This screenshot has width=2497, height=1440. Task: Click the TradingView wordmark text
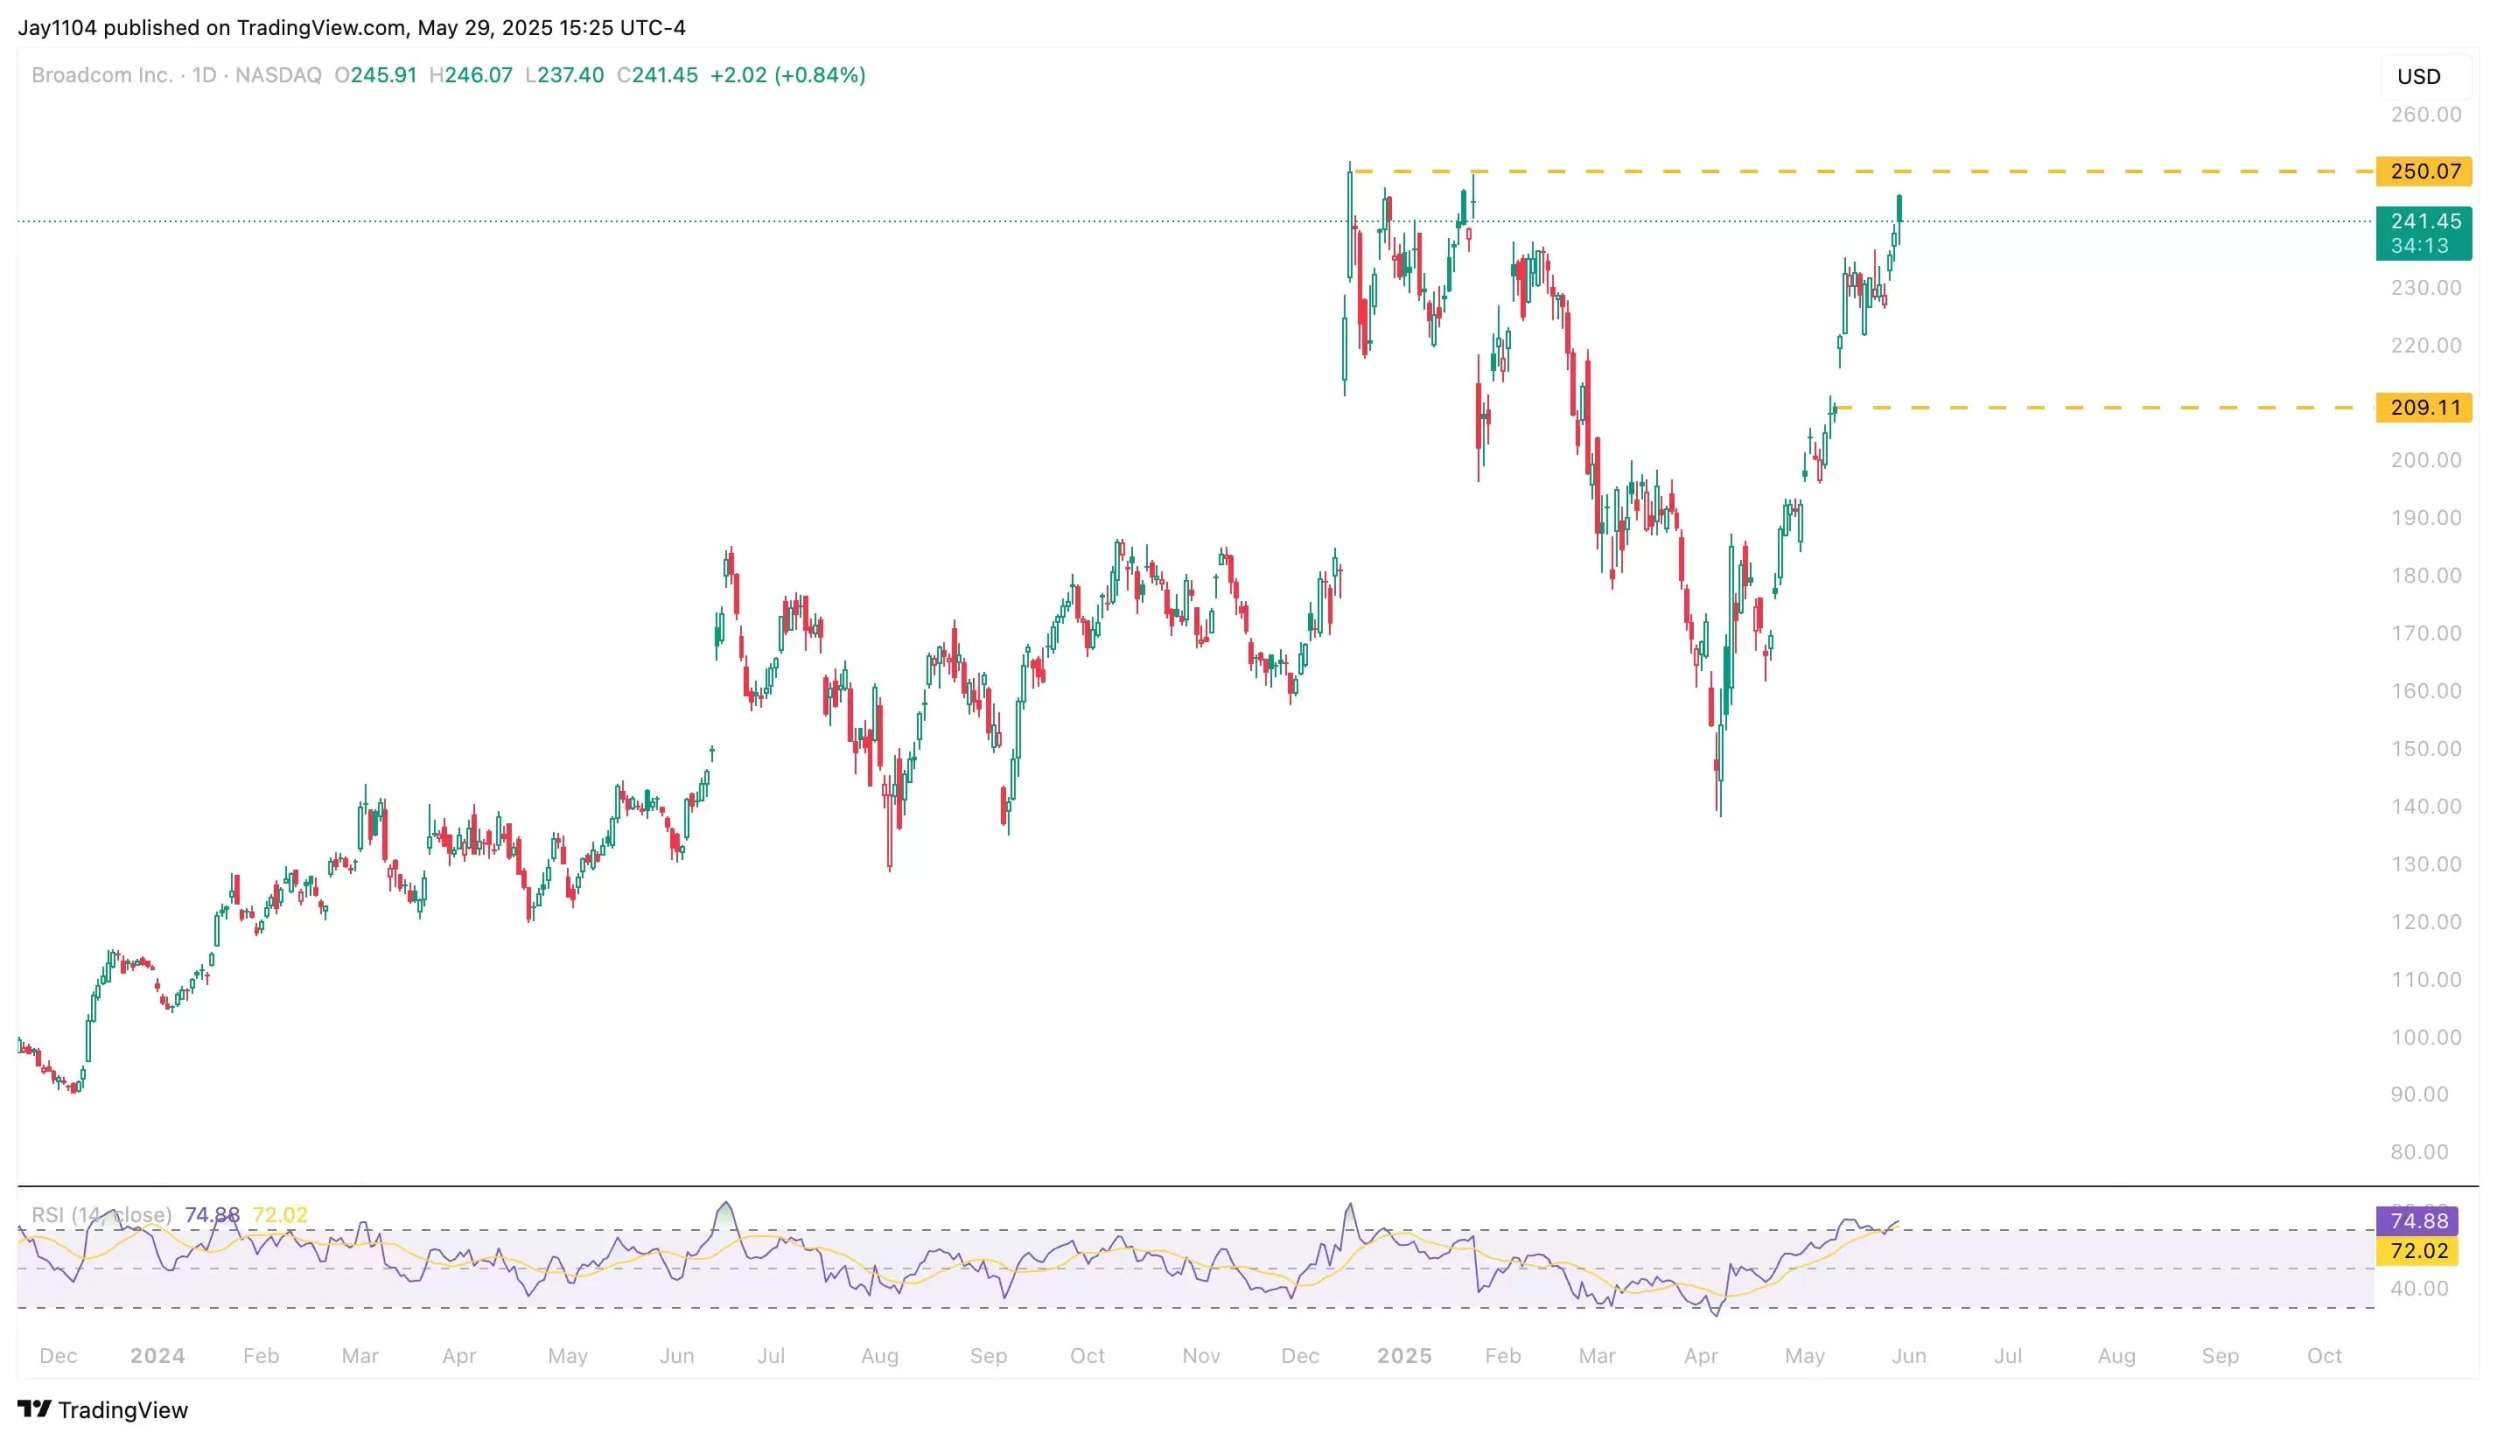[122, 1410]
